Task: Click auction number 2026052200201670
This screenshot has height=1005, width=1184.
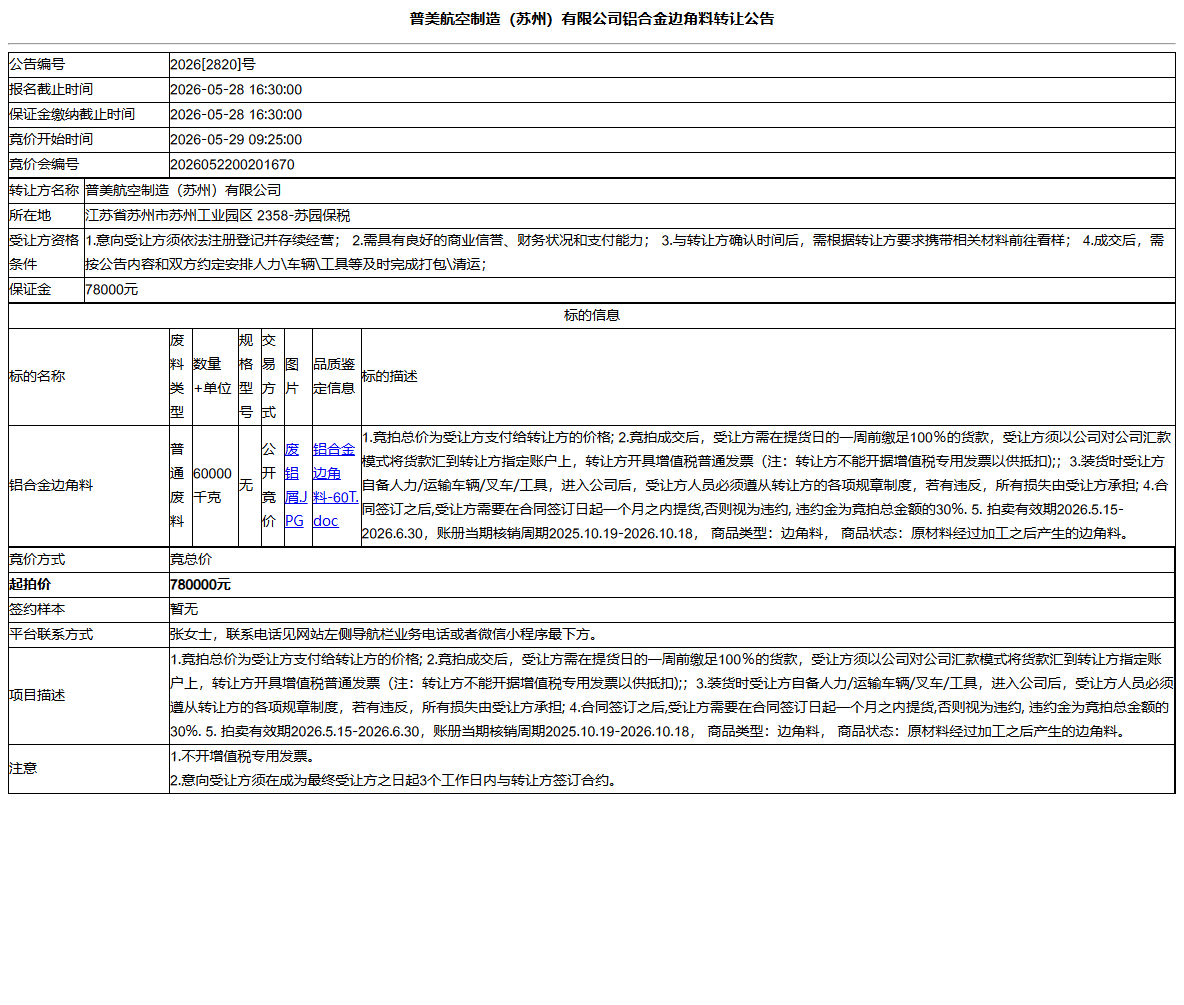Action: coord(233,165)
